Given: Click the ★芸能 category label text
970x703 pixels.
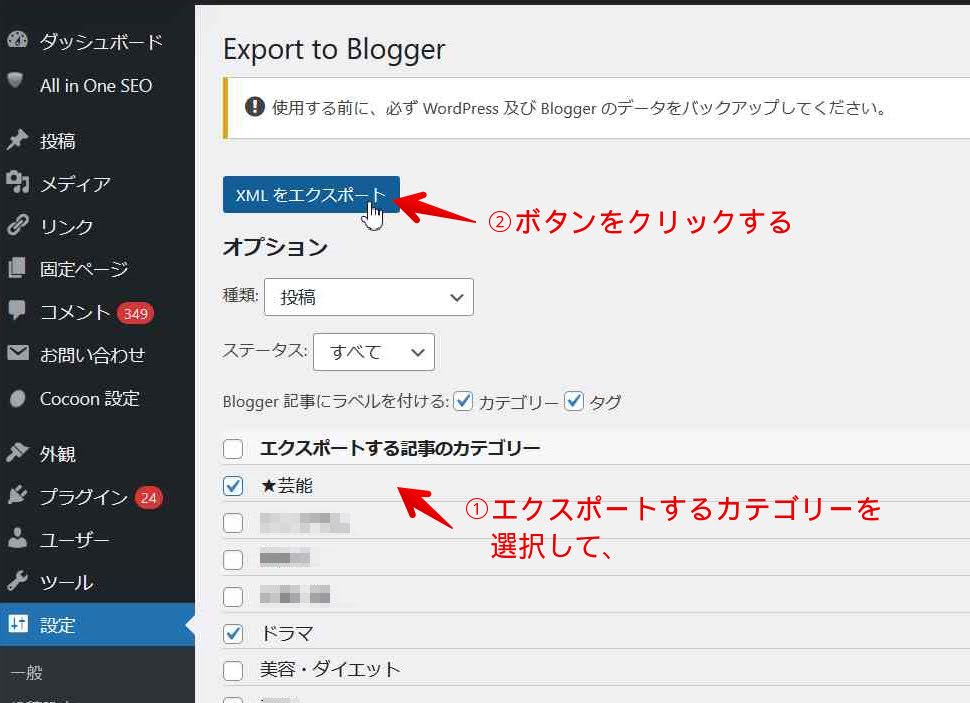Looking at the screenshot, I should [286, 486].
